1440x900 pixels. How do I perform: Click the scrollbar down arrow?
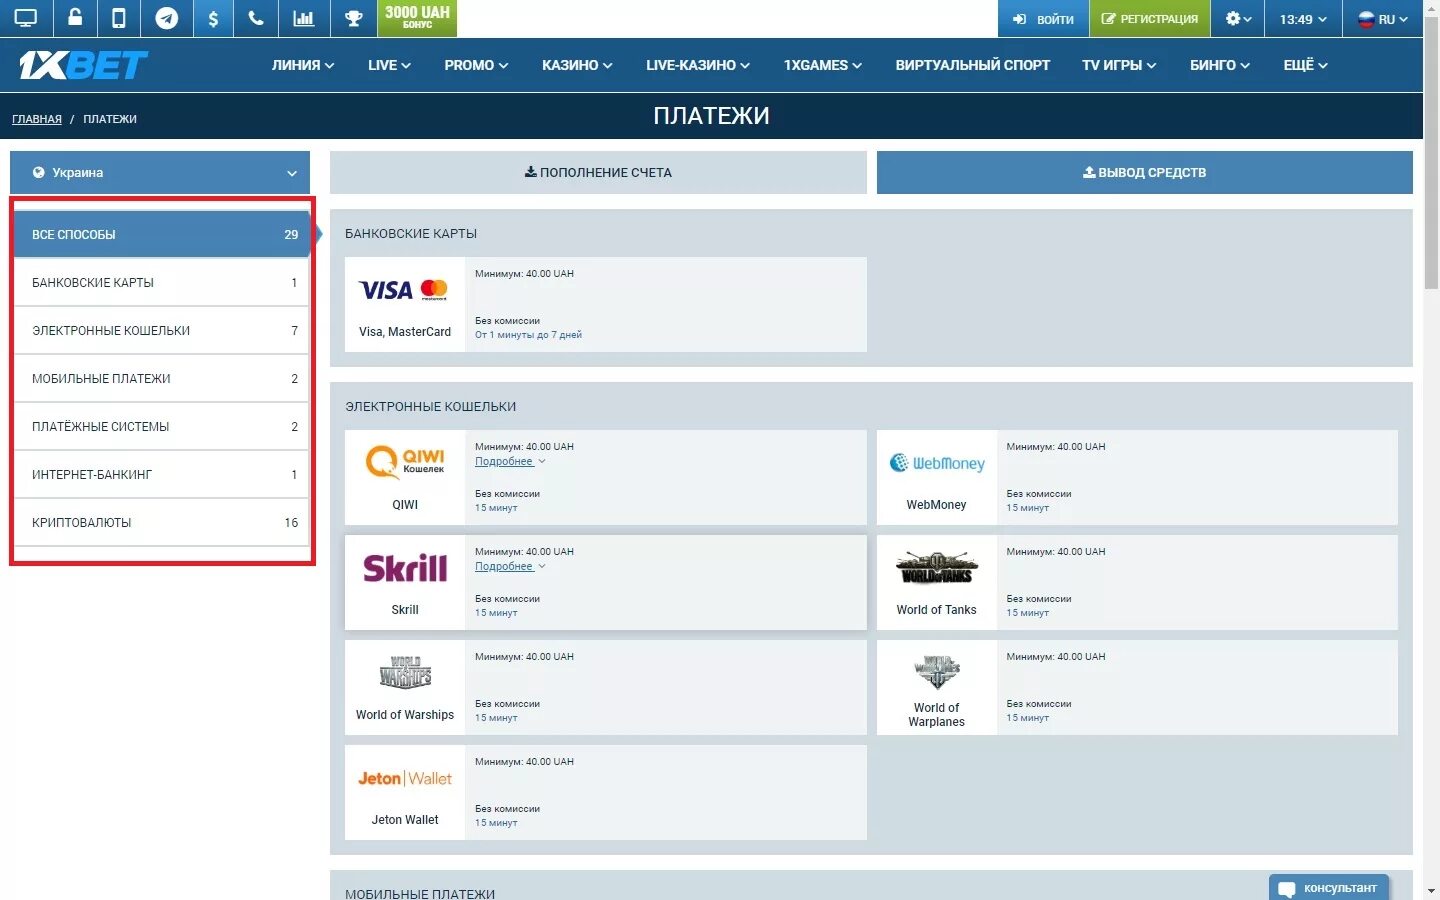pos(1431,891)
